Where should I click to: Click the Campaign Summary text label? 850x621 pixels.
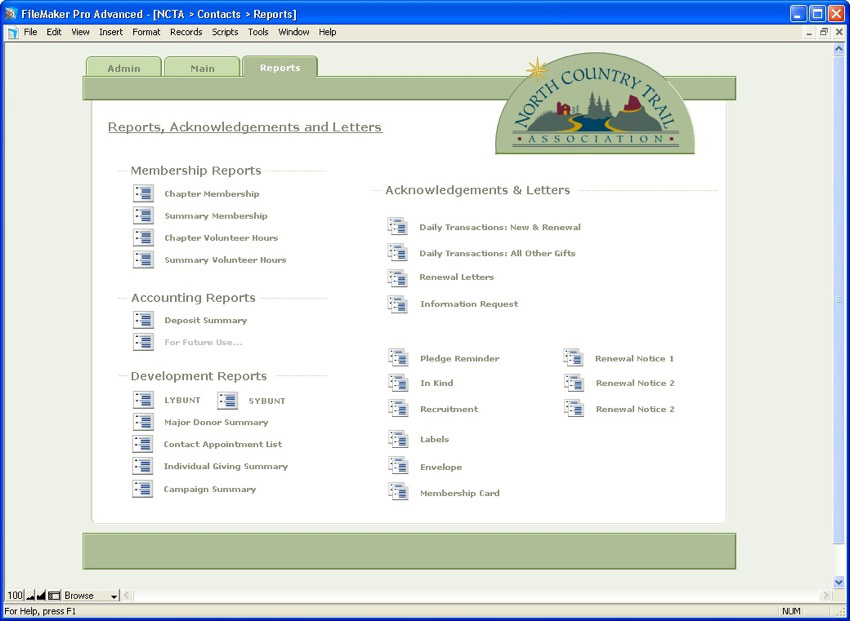click(210, 489)
